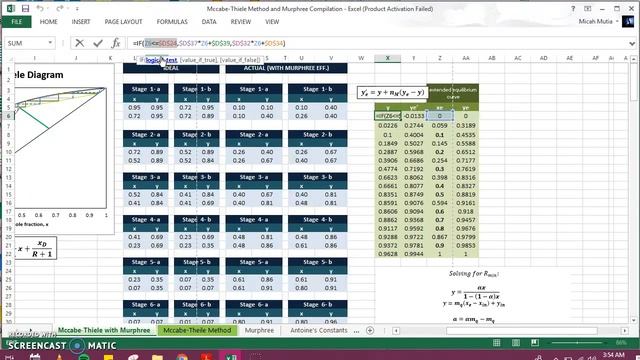640x360 pixels.
Task: Click the horizontal scrollbar left arrow
Action: pos(396,331)
